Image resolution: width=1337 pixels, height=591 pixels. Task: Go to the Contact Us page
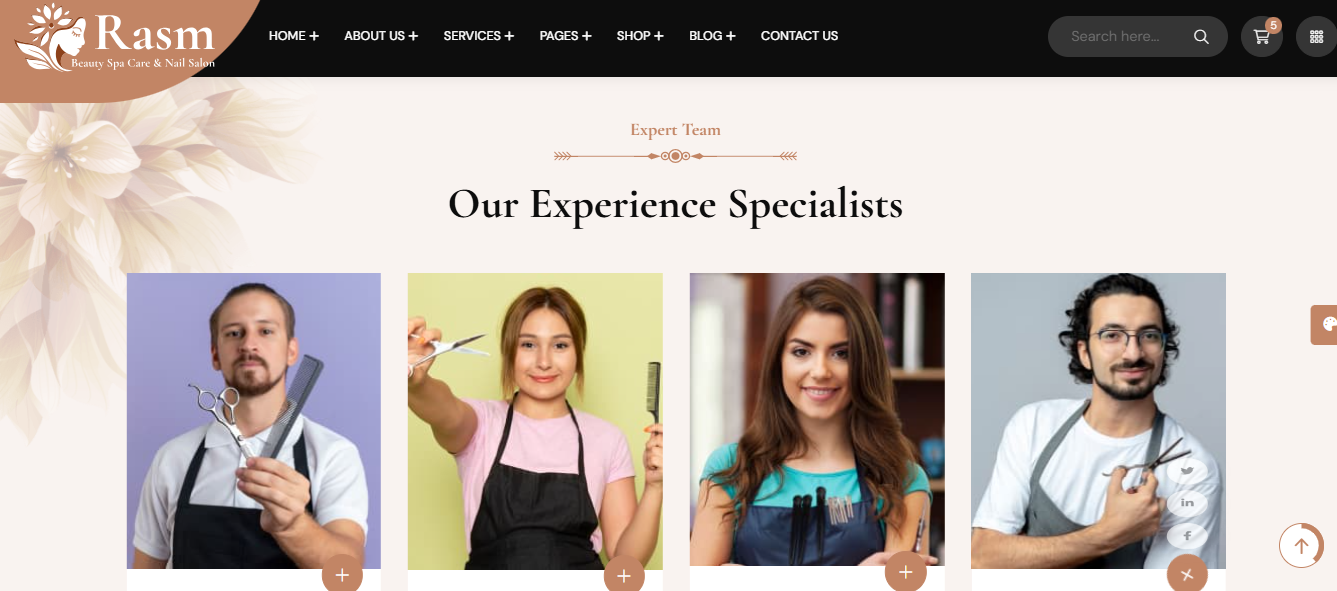(799, 36)
